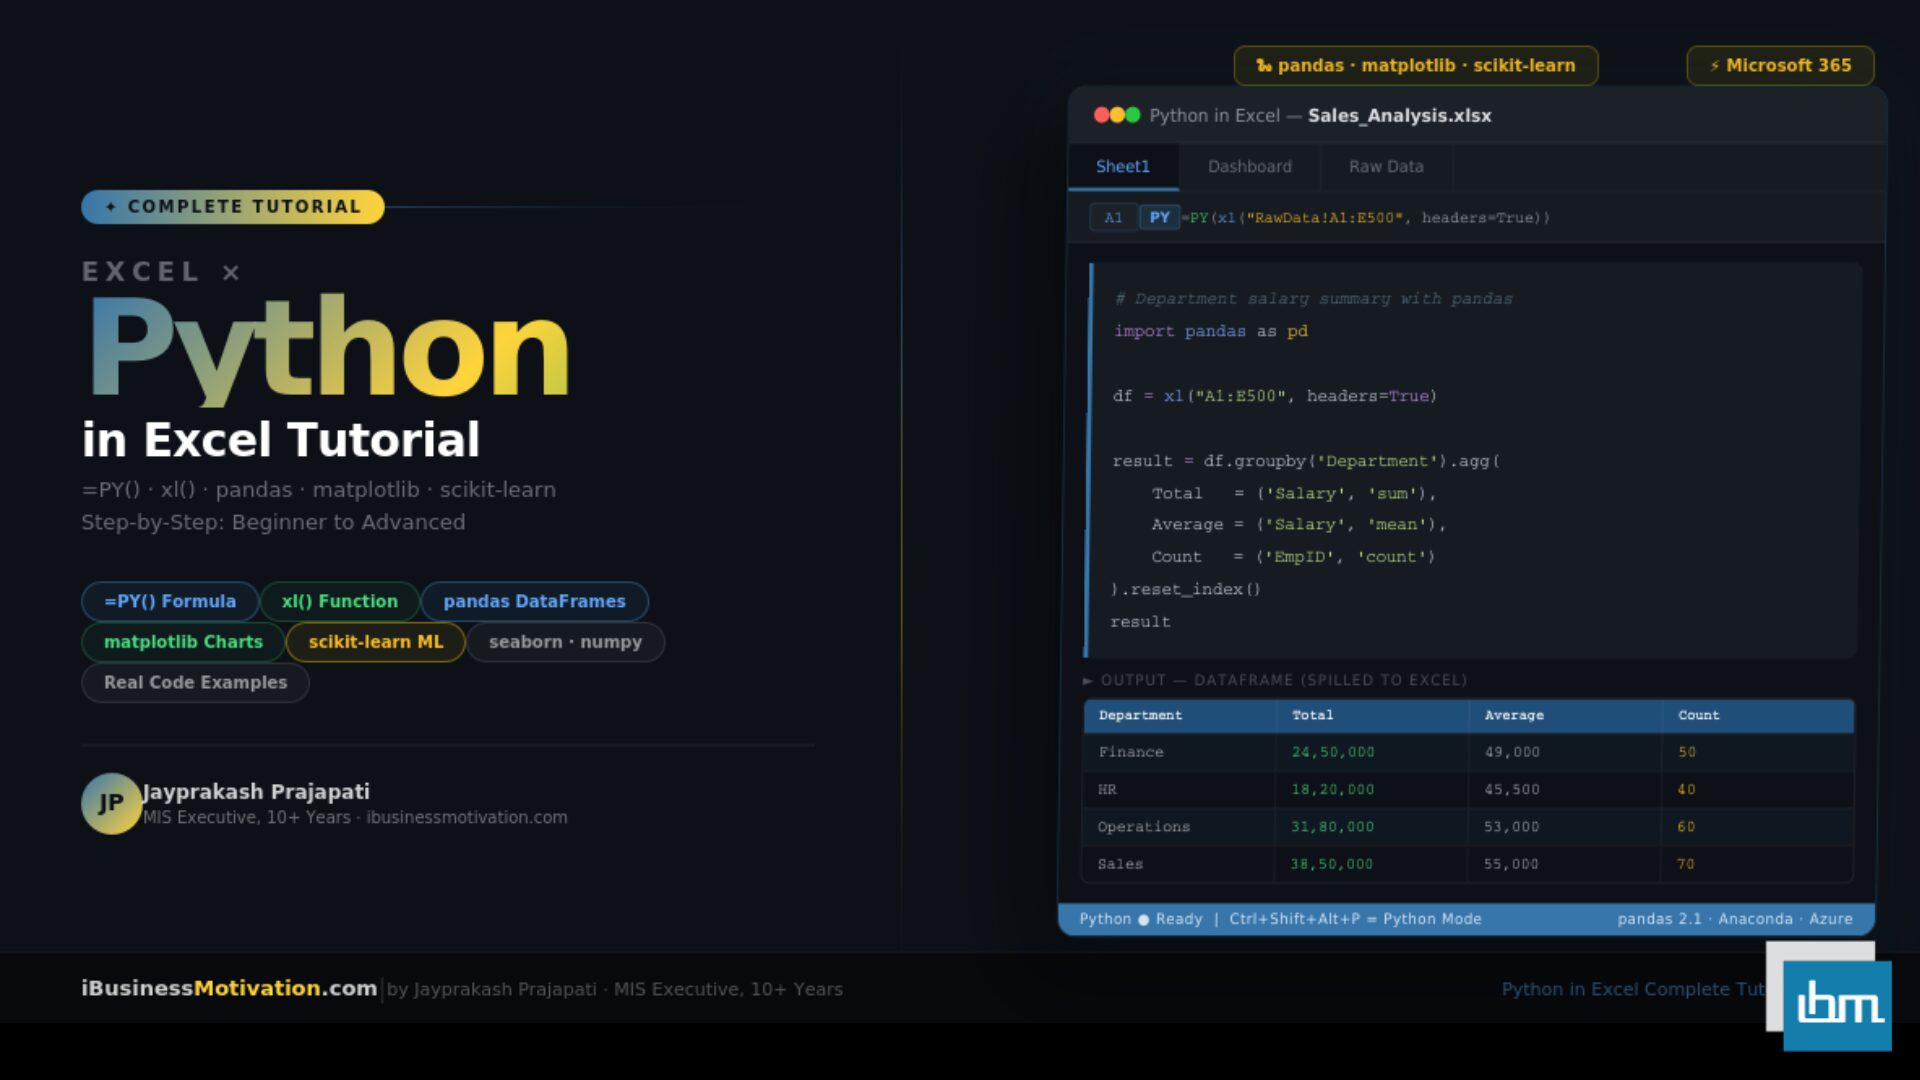
Task: Click the xl() Function tag
Action: [x=339, y=601]
